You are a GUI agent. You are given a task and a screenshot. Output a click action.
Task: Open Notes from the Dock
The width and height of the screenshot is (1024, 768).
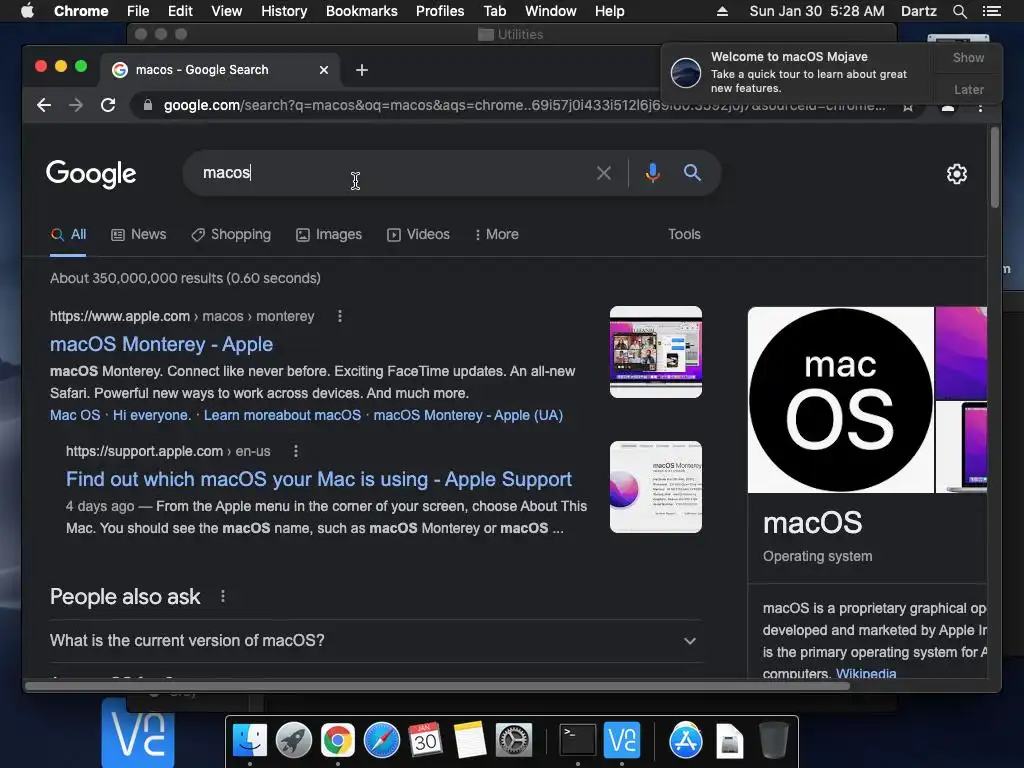point(470,741)
